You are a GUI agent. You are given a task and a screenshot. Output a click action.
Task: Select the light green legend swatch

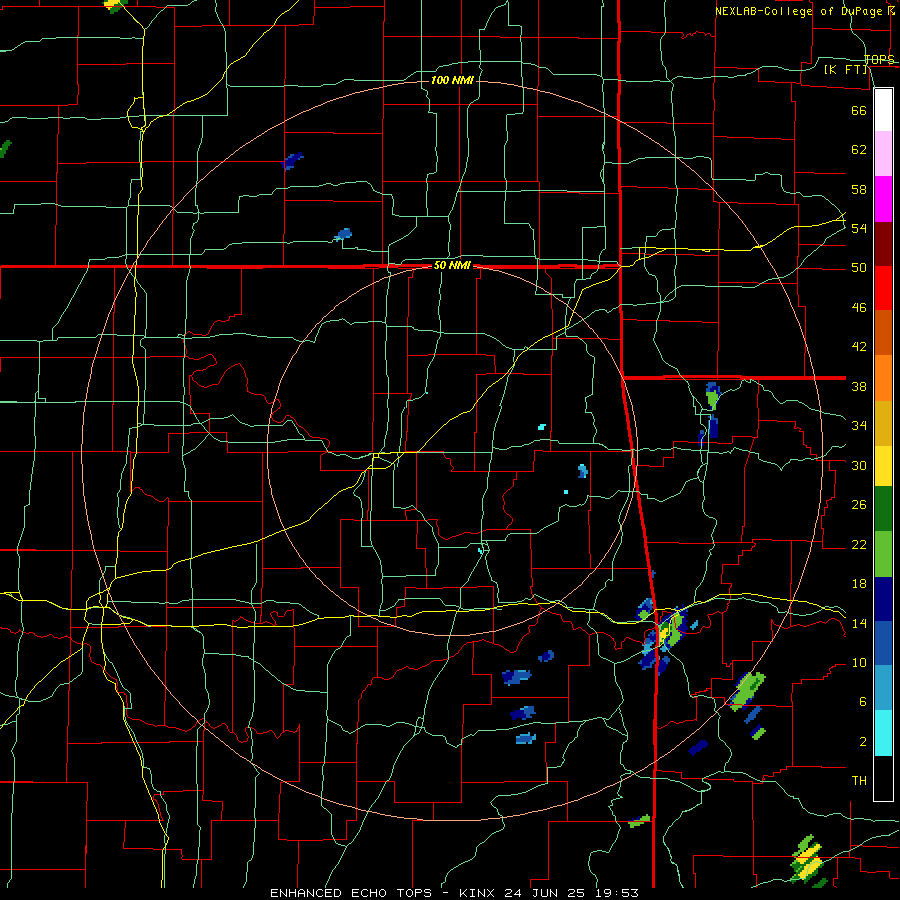tap(883, 554)
